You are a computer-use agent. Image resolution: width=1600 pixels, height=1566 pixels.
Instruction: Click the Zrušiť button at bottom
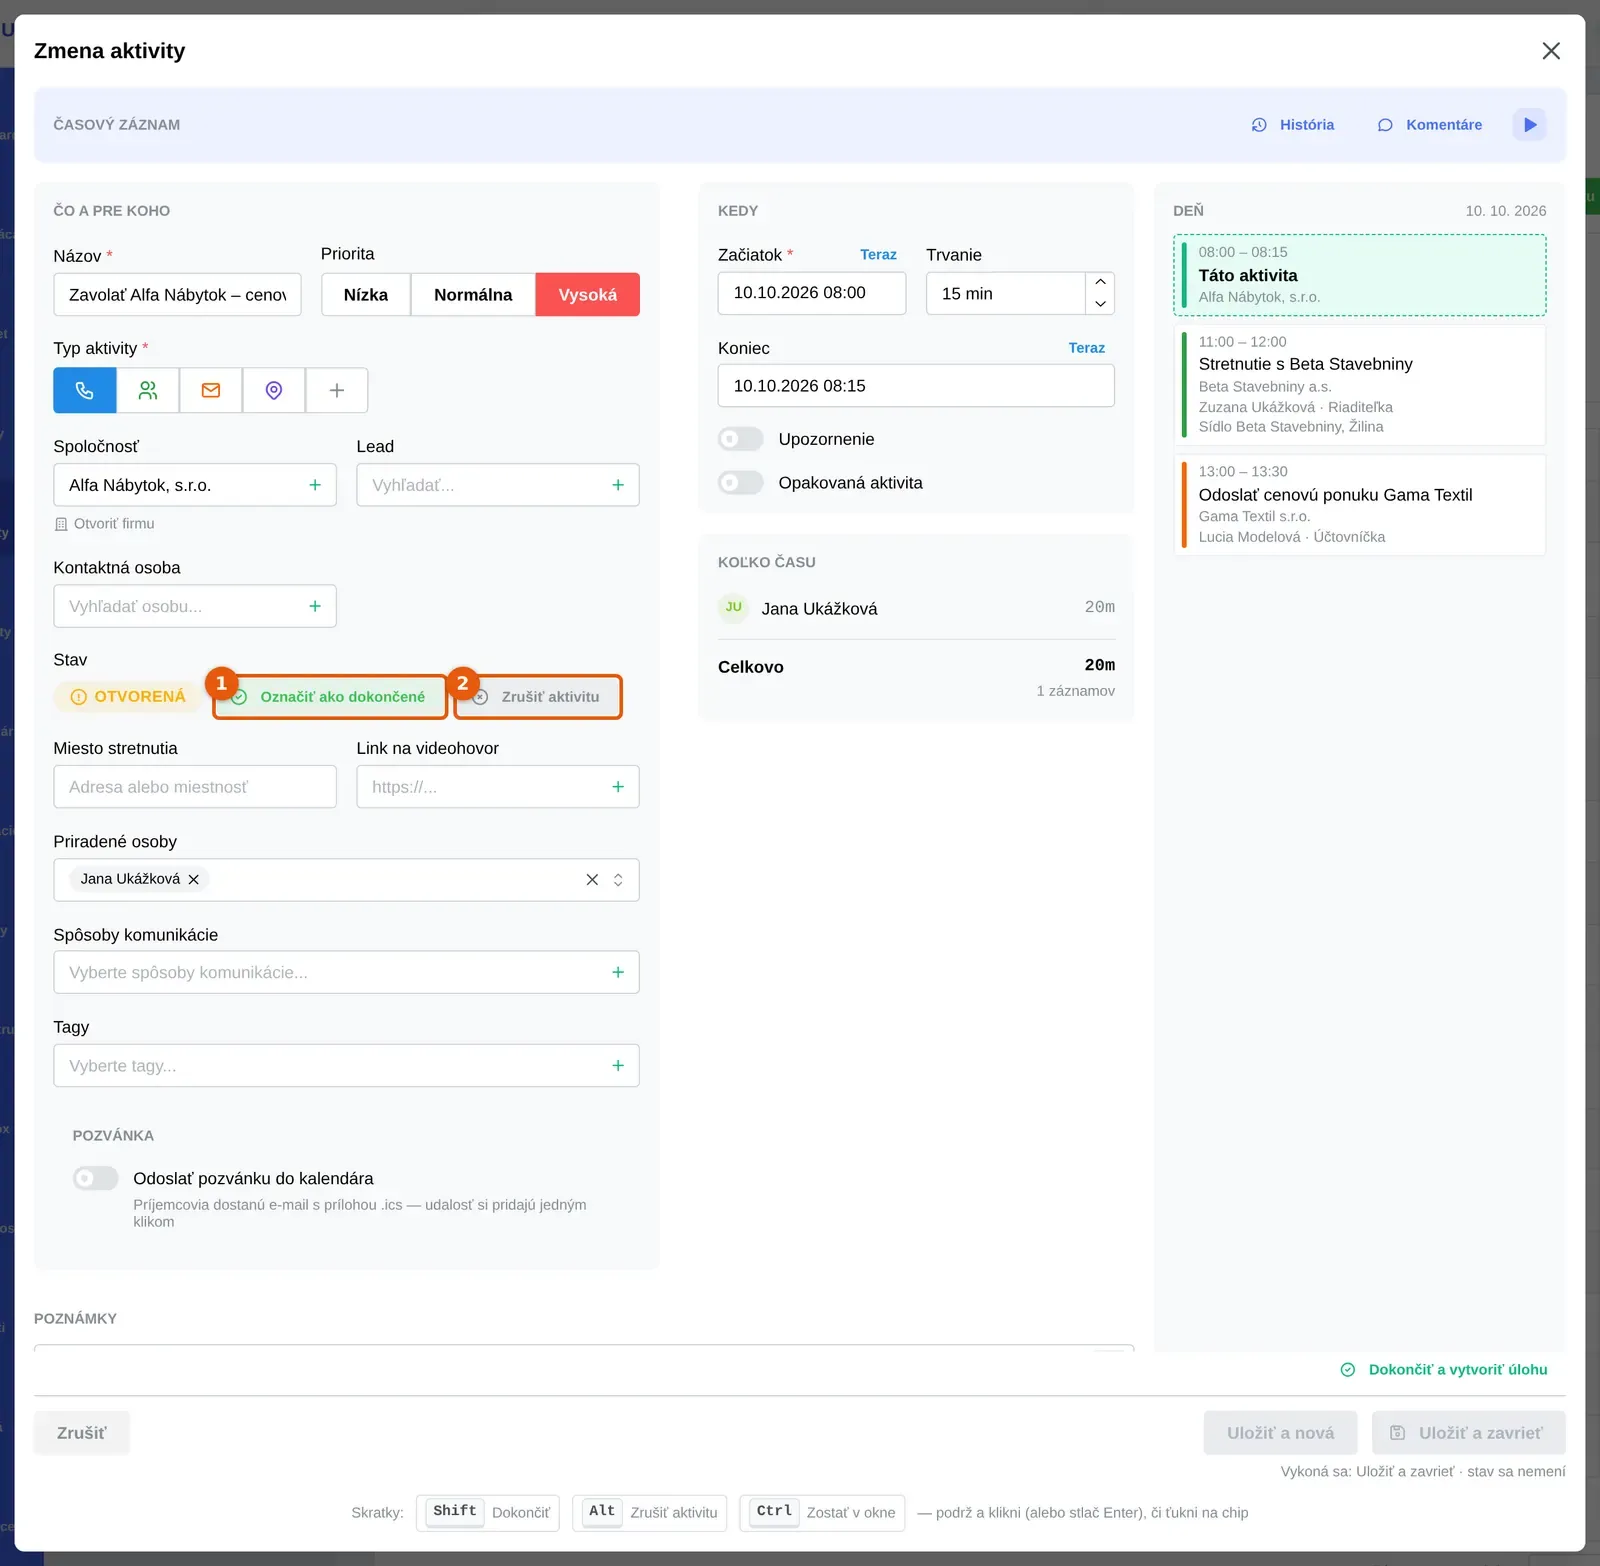pyautogui.click(x=82, y=1433)
